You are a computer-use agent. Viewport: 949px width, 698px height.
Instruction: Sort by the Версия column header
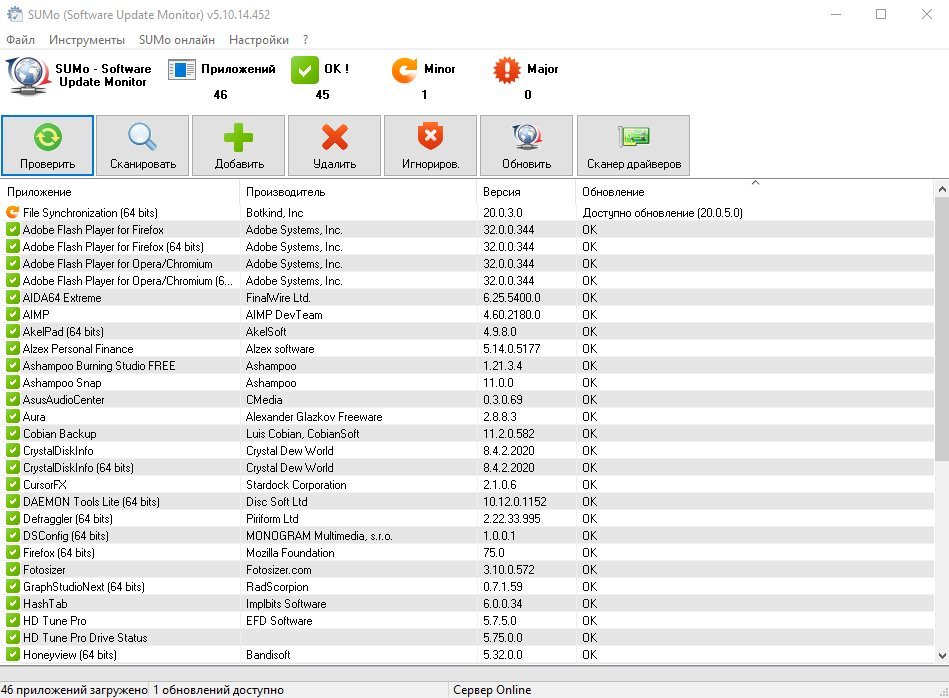tap(501, 192)
